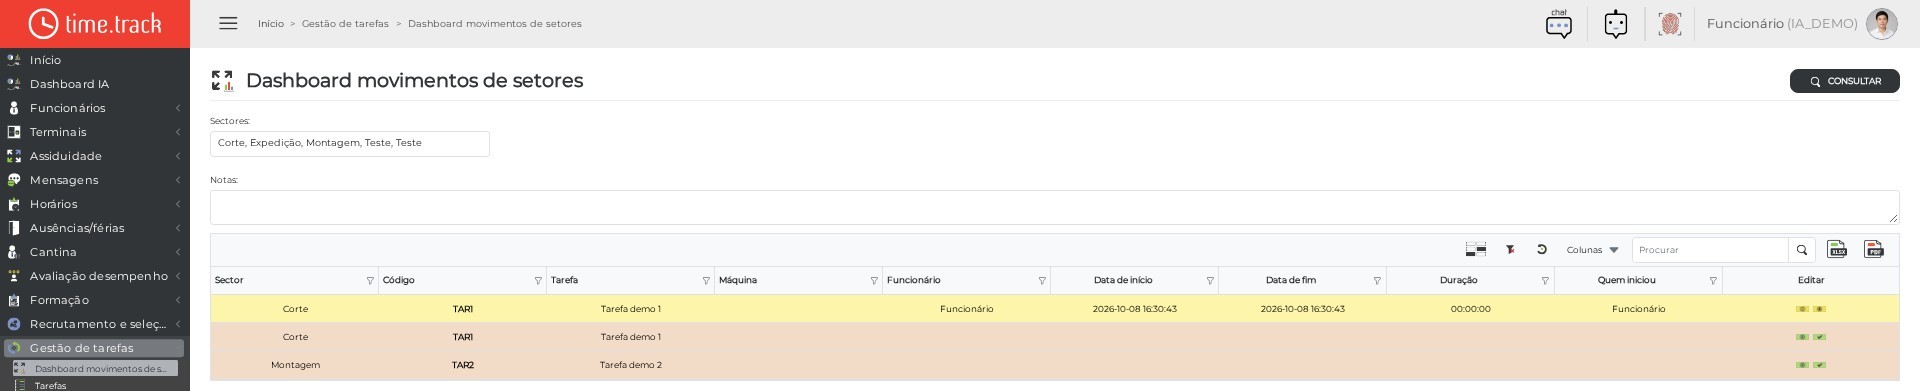Click the Montagem sector cell
This screenshot has width=1920, height=391.
(x=295, y=365)
